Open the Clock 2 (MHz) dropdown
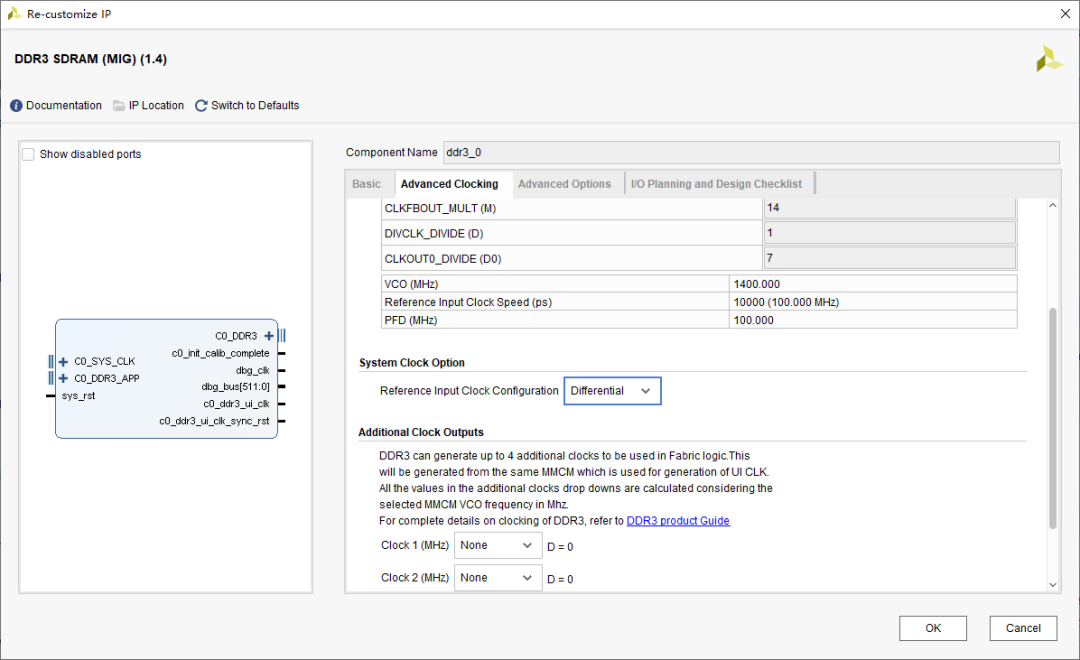This screenshot has width=1080, height=660. (x=498, y=578)
